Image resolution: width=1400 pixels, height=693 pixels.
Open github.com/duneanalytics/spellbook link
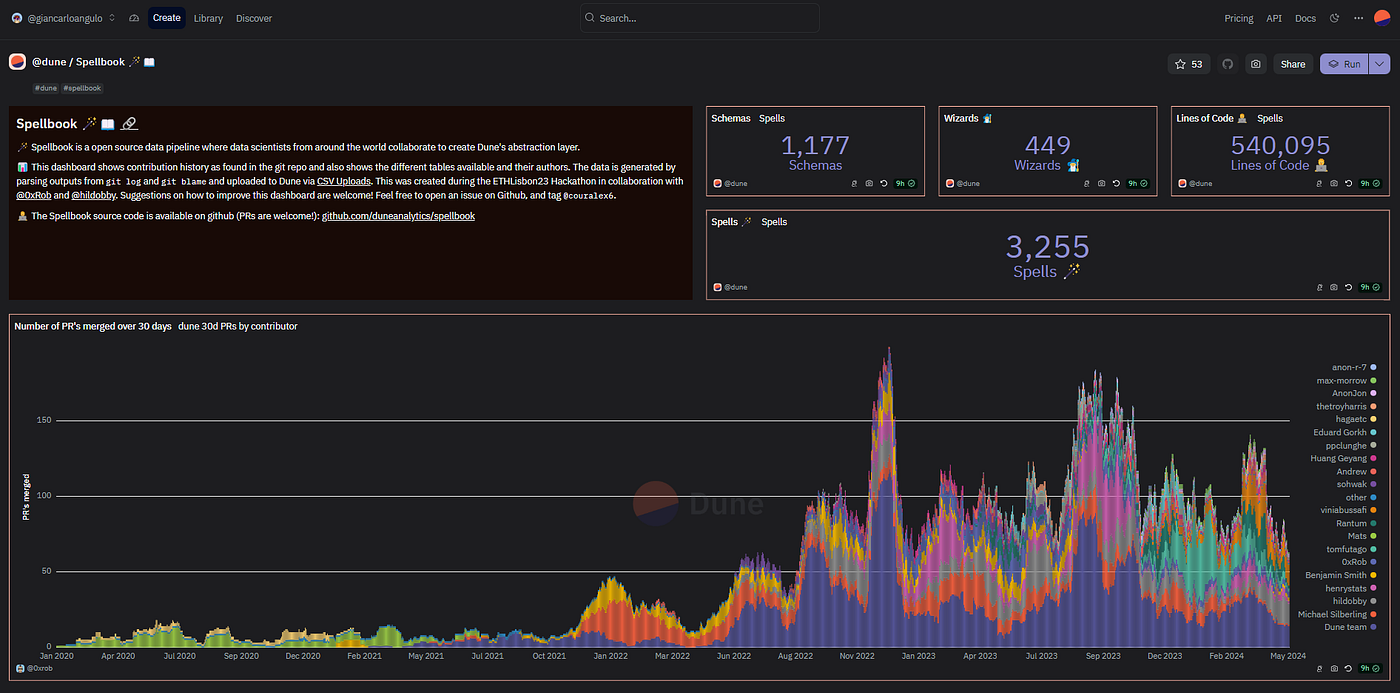coord(398,216)
